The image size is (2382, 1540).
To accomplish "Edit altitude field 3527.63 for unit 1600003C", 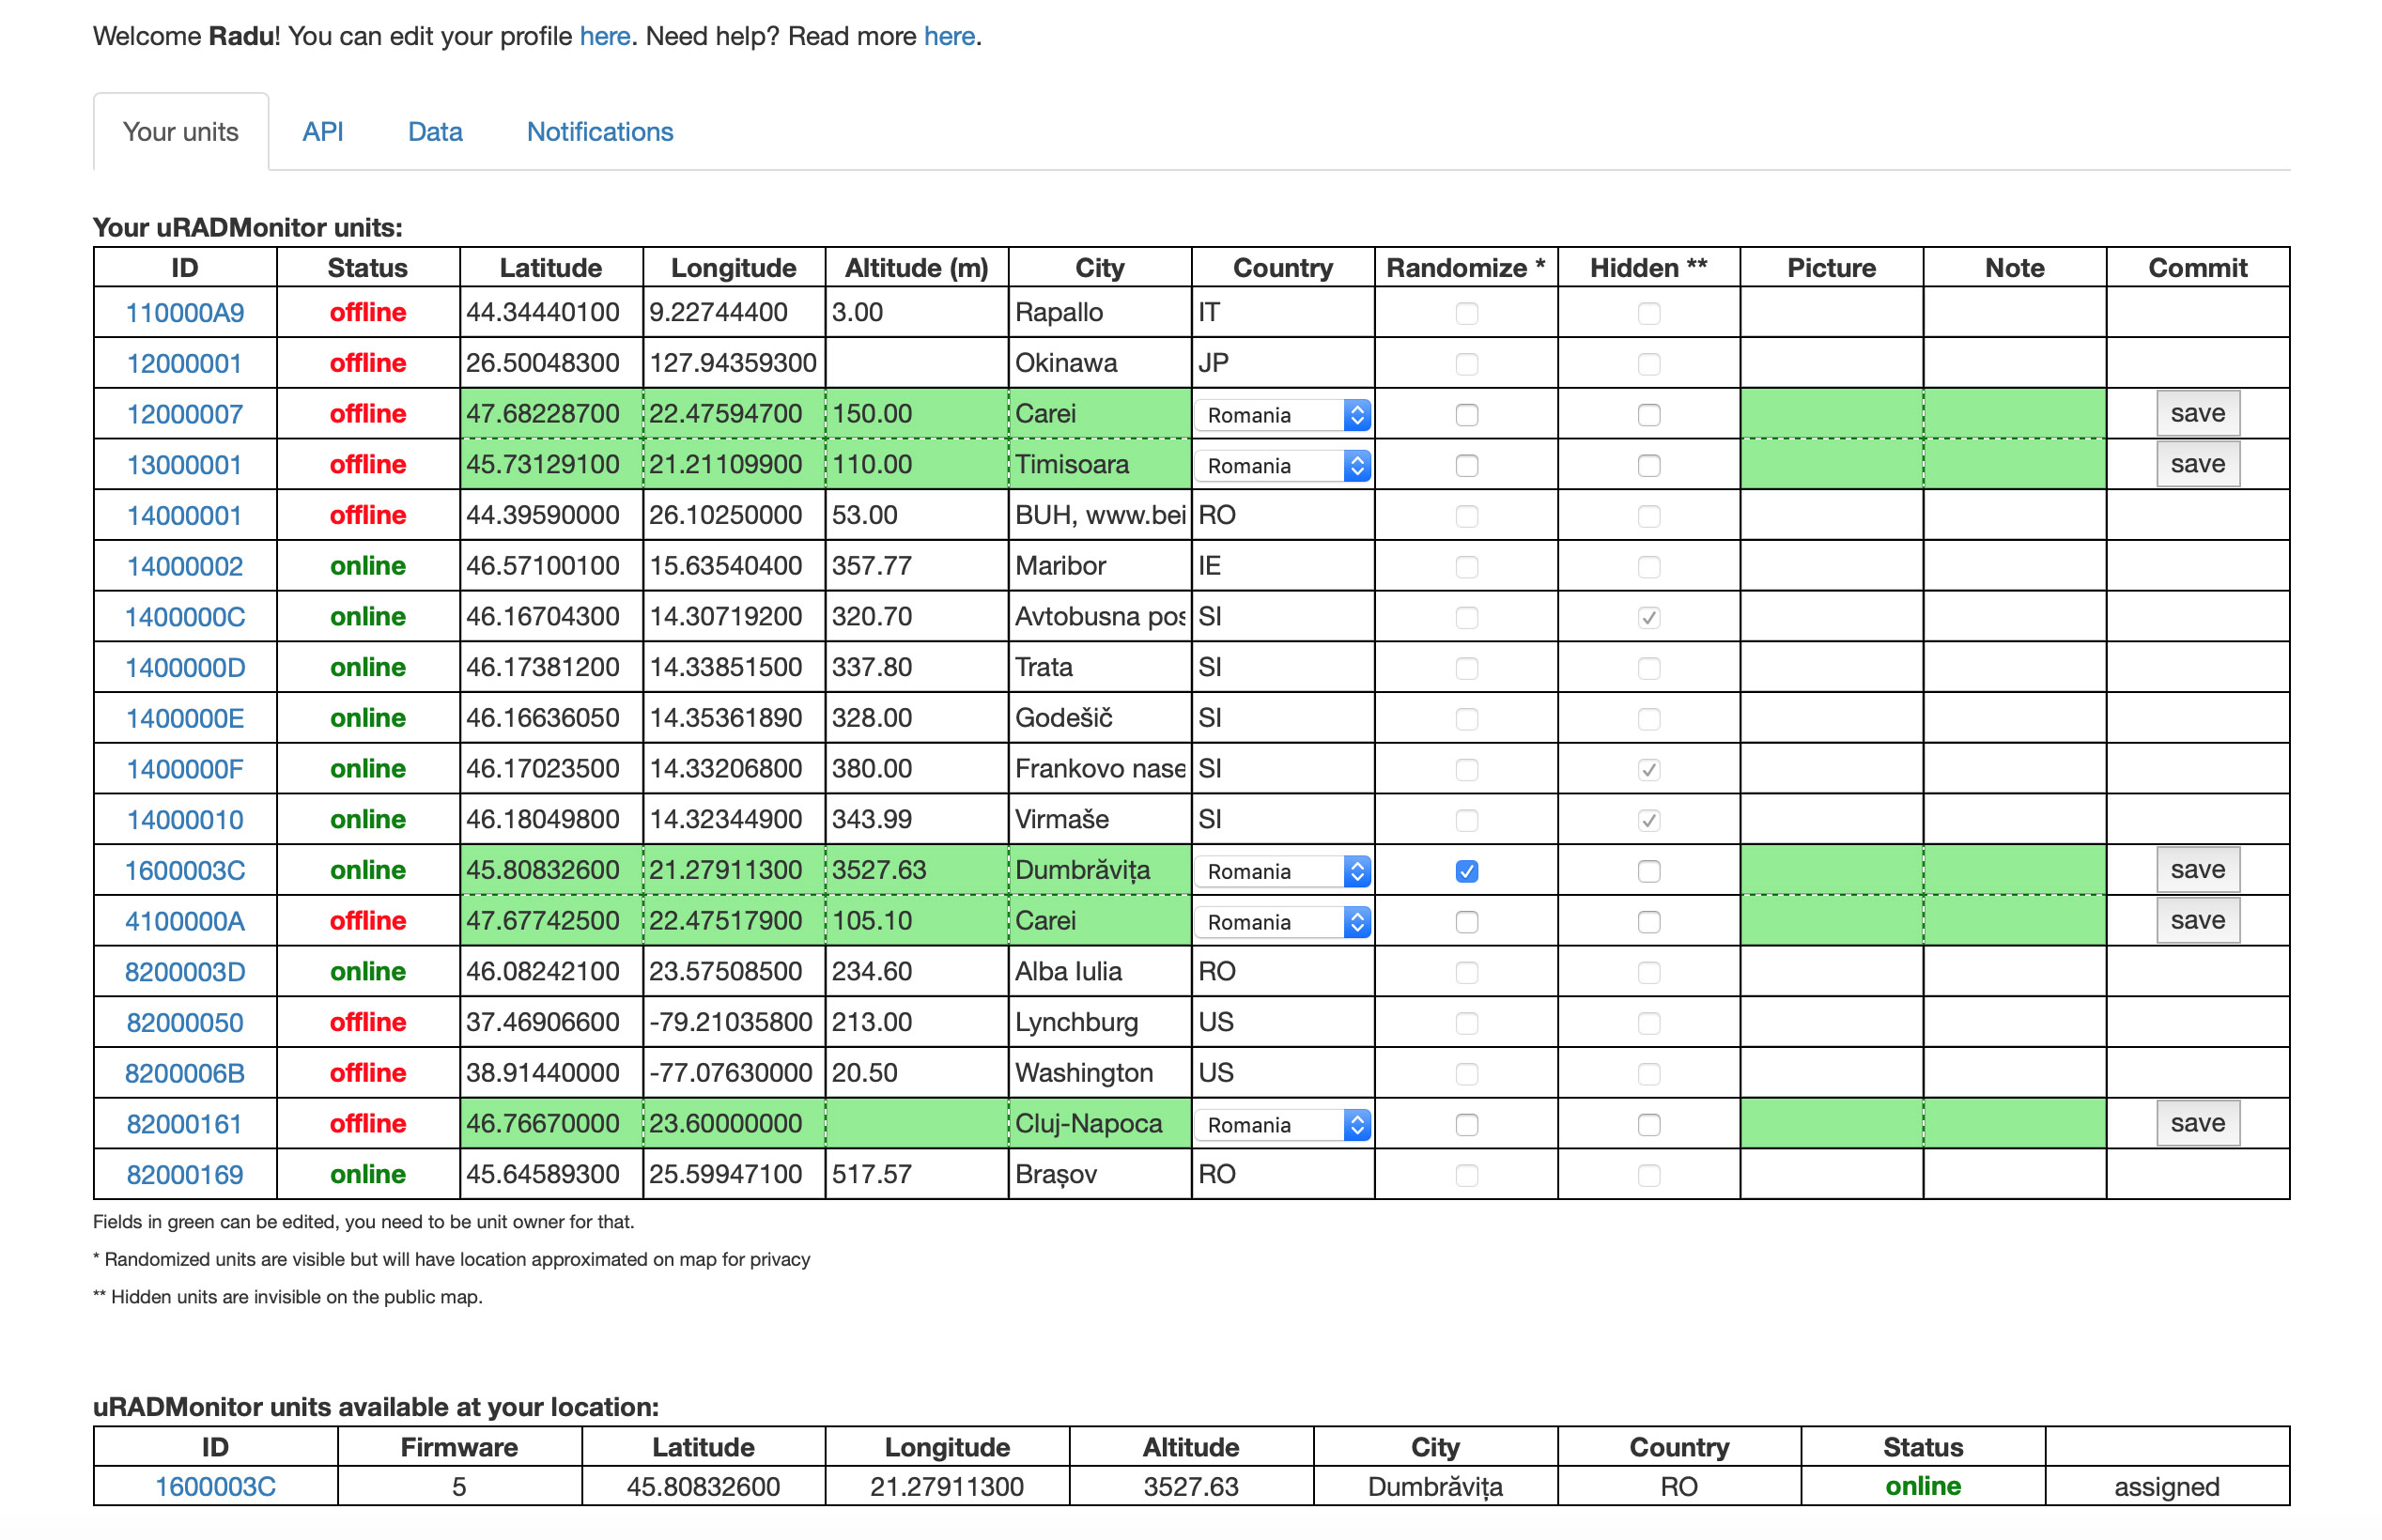I will (917, 871).
